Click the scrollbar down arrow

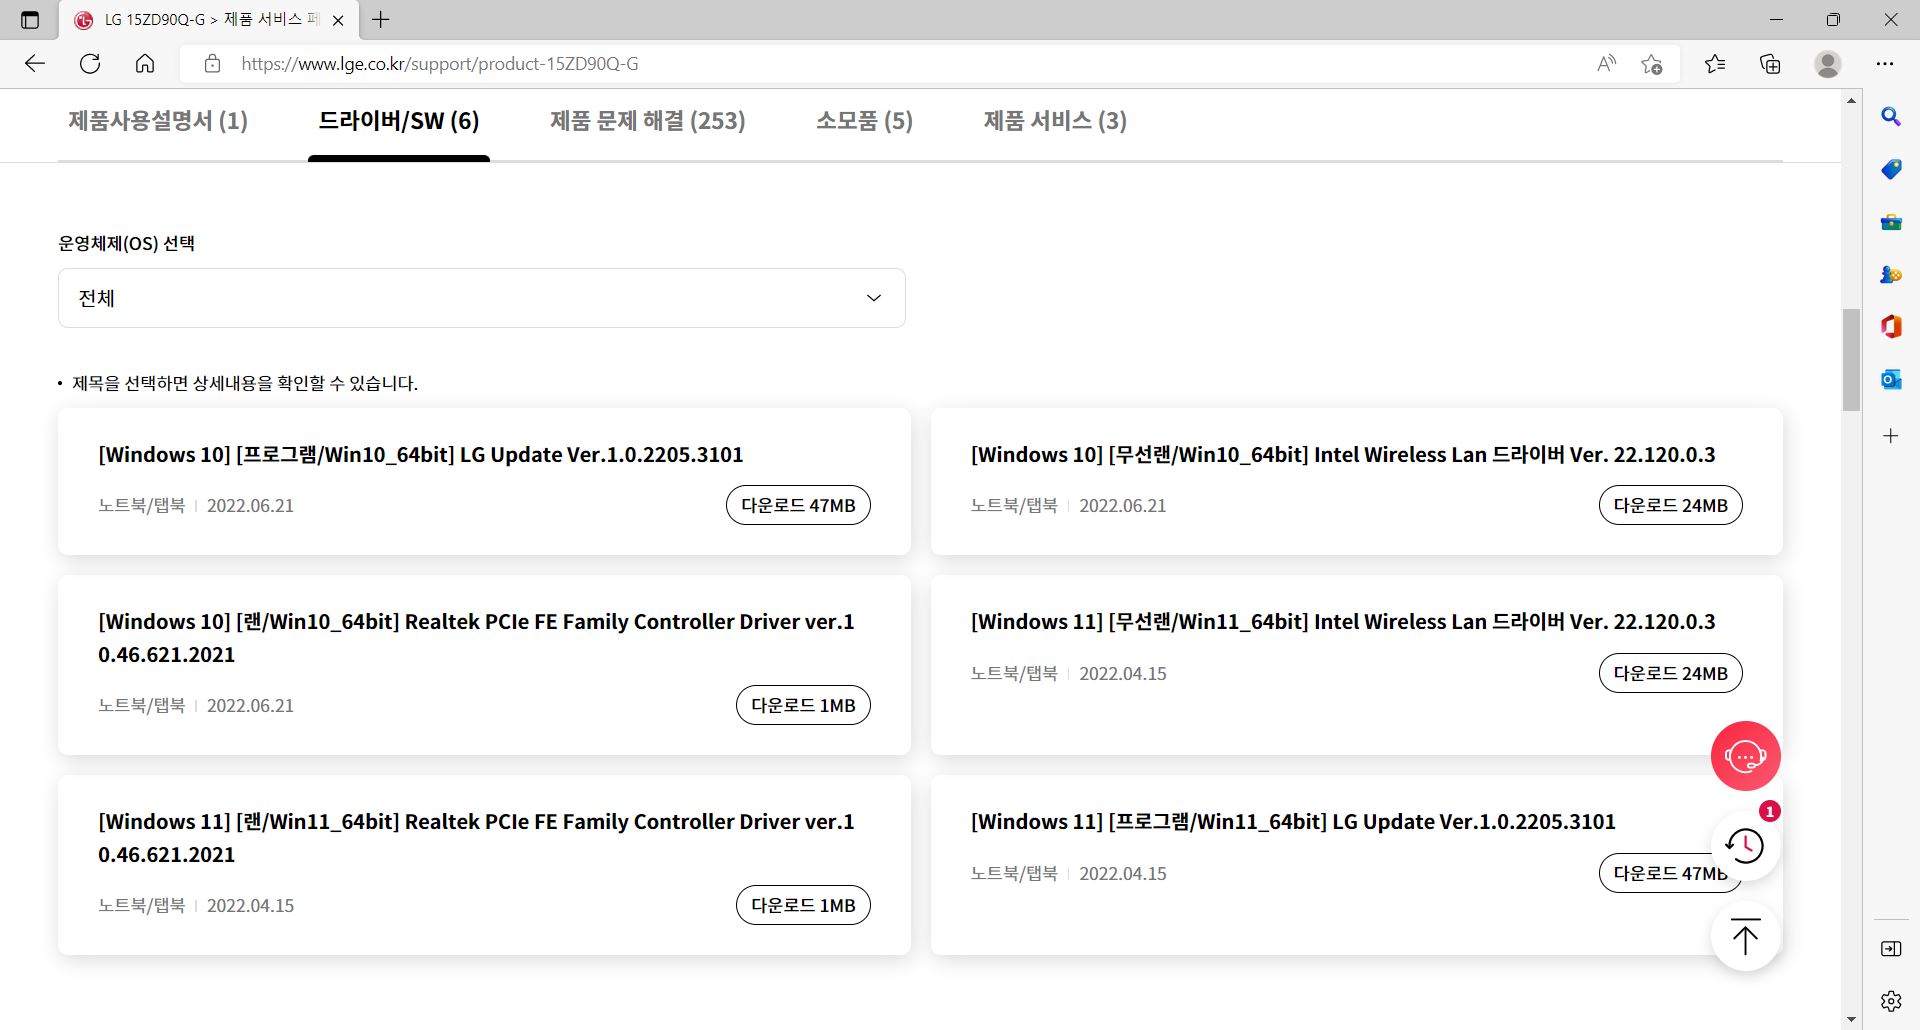[1851, 1020]
